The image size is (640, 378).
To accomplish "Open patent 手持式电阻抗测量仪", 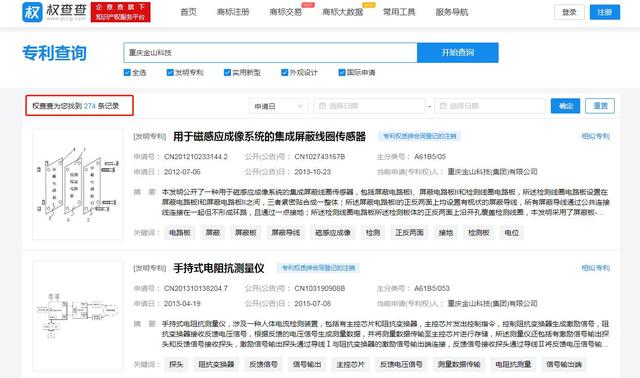I will coord(219,268).
